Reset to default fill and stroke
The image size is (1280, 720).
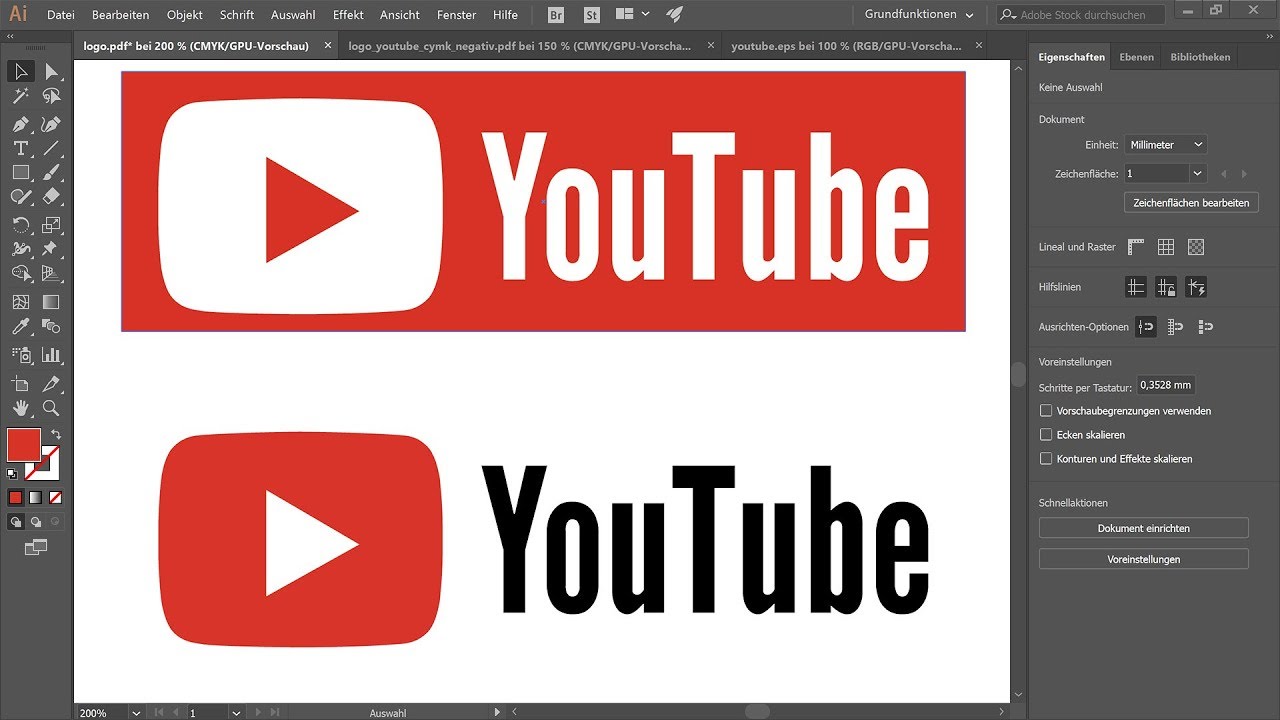pyautogui.click(x=12, y=474)
